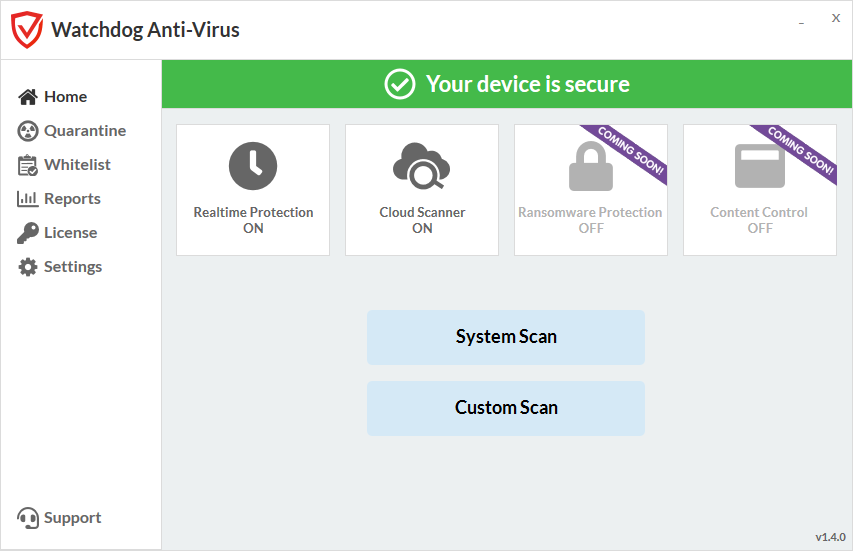Click the Whitelist clipboard icon
The image size is (853, 551).
[x=28, y=165]
